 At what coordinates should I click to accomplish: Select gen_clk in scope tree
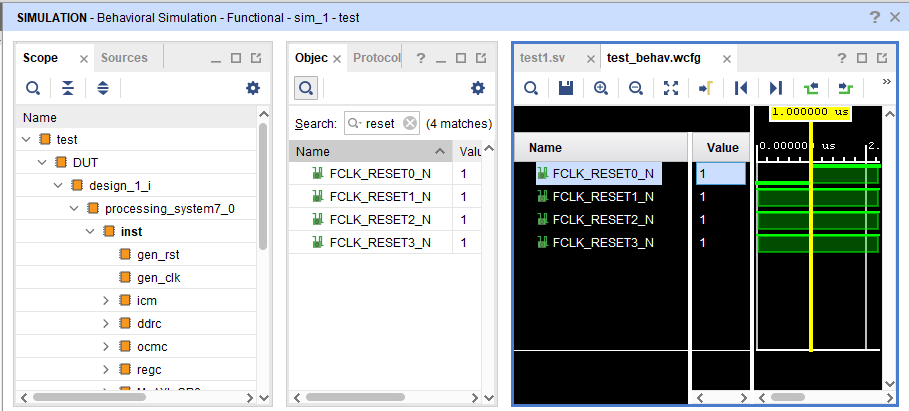coord(159,278)
